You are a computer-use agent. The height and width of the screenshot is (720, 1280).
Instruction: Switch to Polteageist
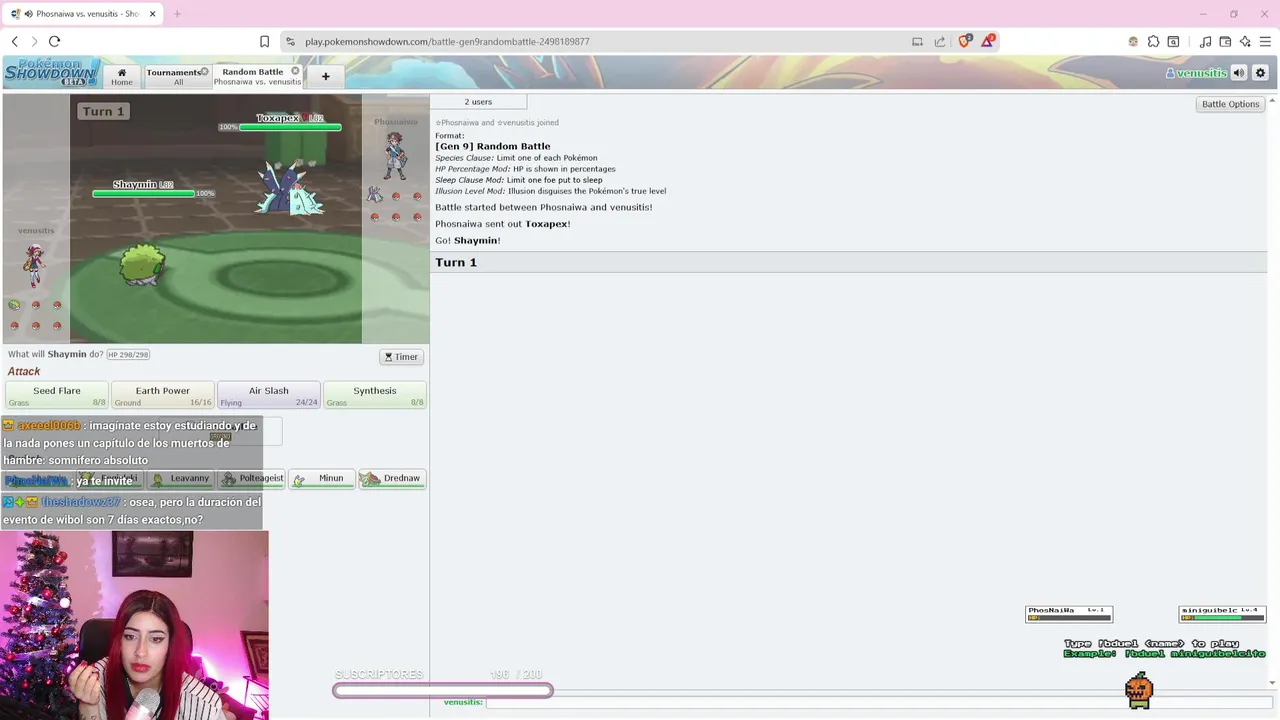tap(253, 478)
